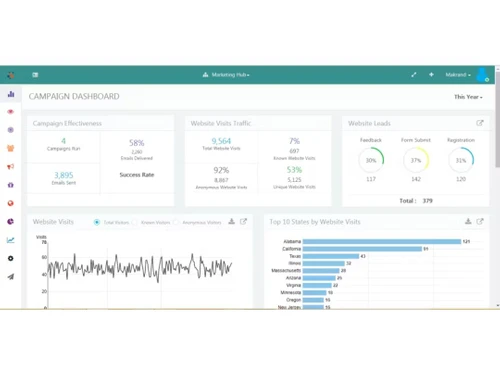Screen dimensions: 500x375
Task: Open the purple pie chart sidebar icon
Action: click(x=11, y=221)
